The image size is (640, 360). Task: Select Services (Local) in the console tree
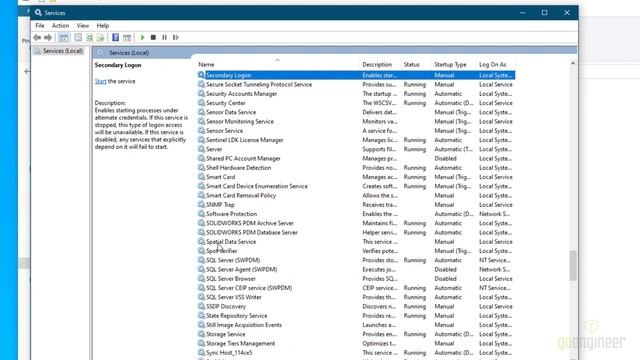tap(63, 51)
